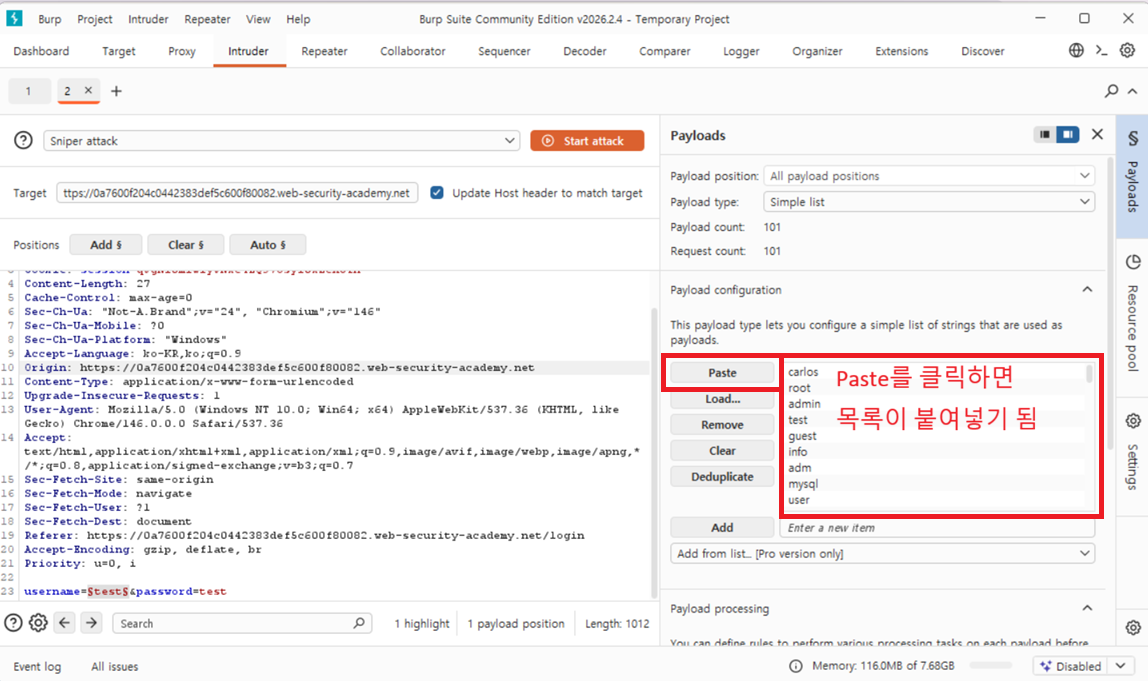Expand the Disabled status dropdown arrow
The height and width of the screenshot is (681, 1148).
[x=1121, y=666]
